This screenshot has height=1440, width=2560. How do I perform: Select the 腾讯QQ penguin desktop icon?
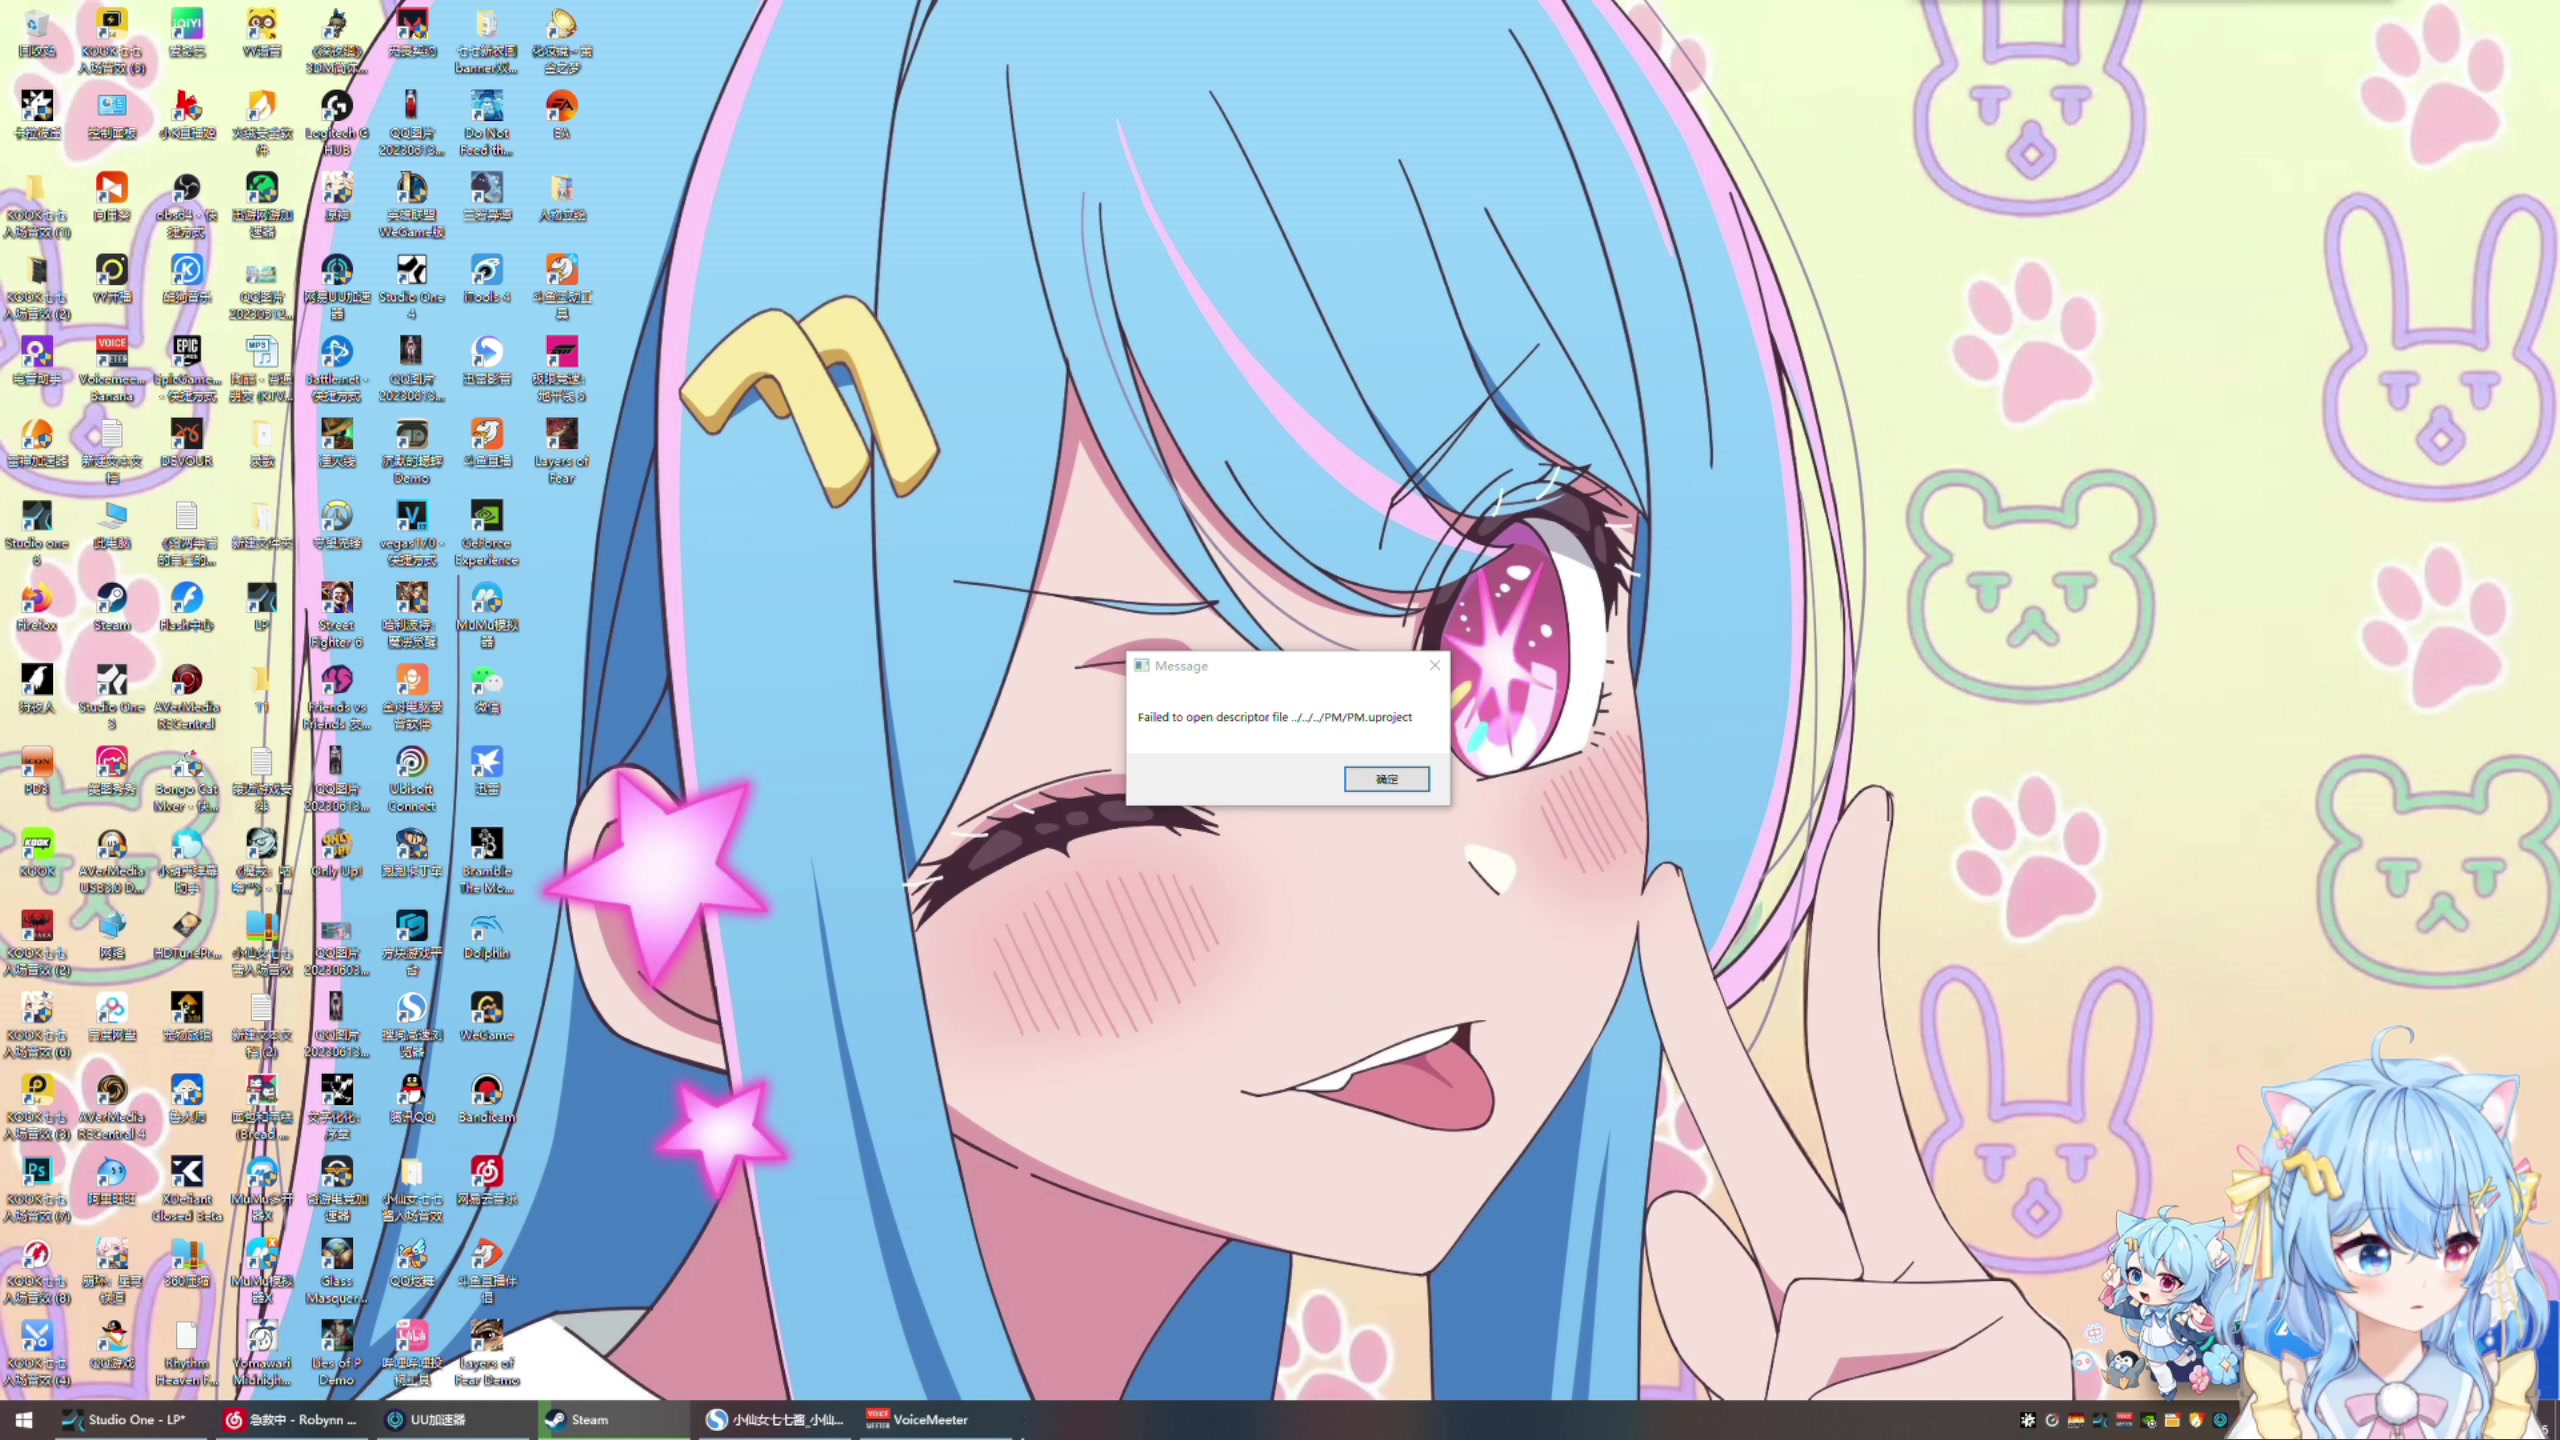412,1099
